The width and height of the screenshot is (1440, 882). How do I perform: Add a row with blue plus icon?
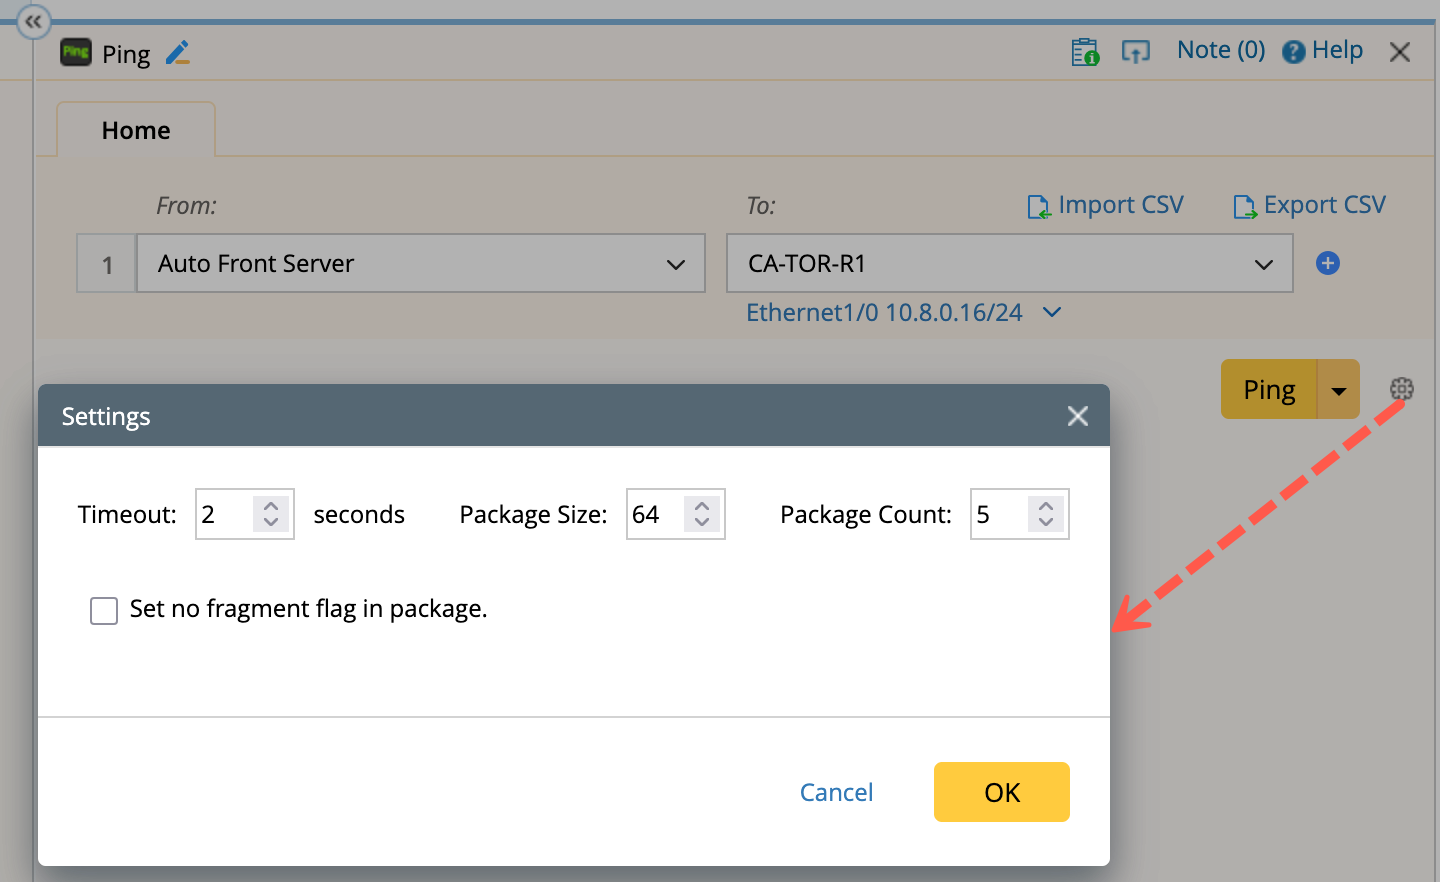1328,263
